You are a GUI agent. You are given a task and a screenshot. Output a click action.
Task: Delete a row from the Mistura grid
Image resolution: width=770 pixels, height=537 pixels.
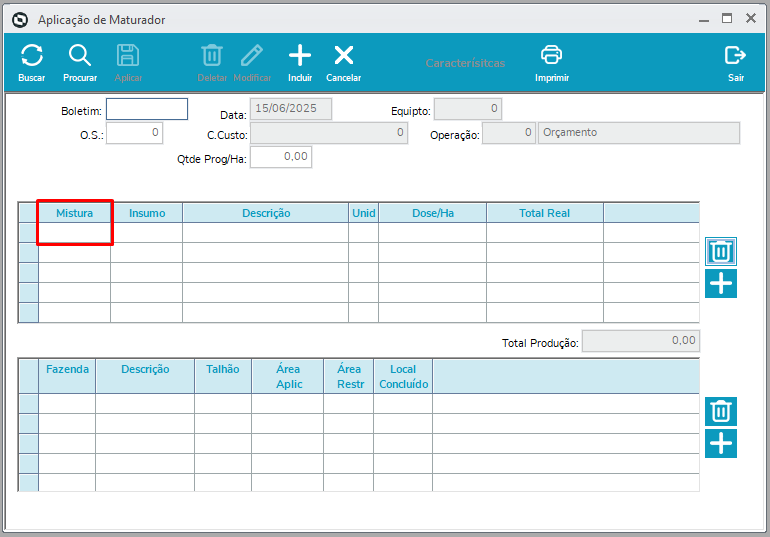coord(721,251)
